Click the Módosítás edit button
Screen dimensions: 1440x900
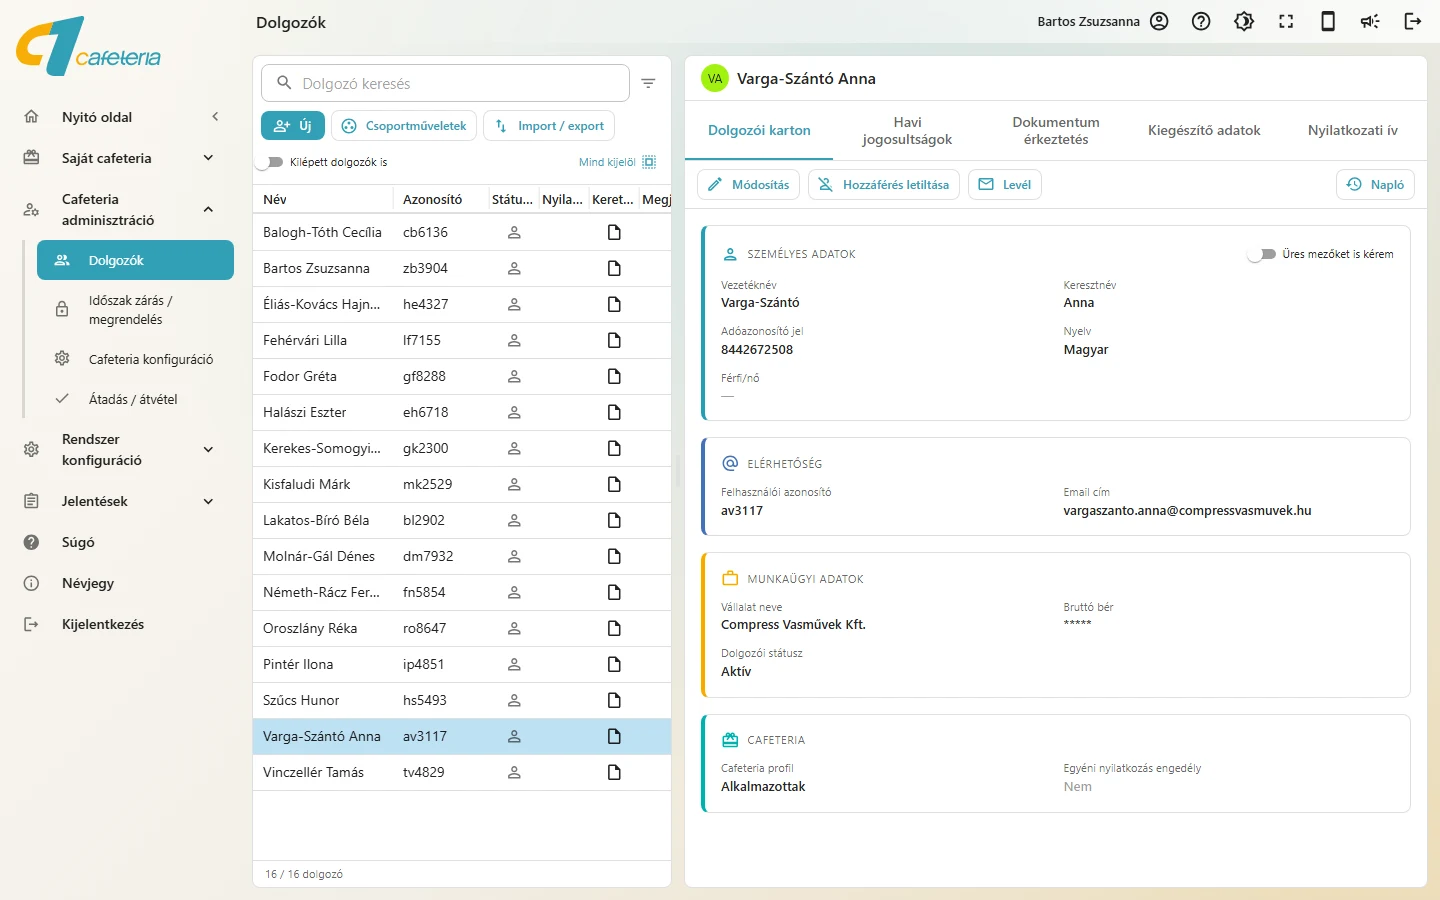click(748, 185)
